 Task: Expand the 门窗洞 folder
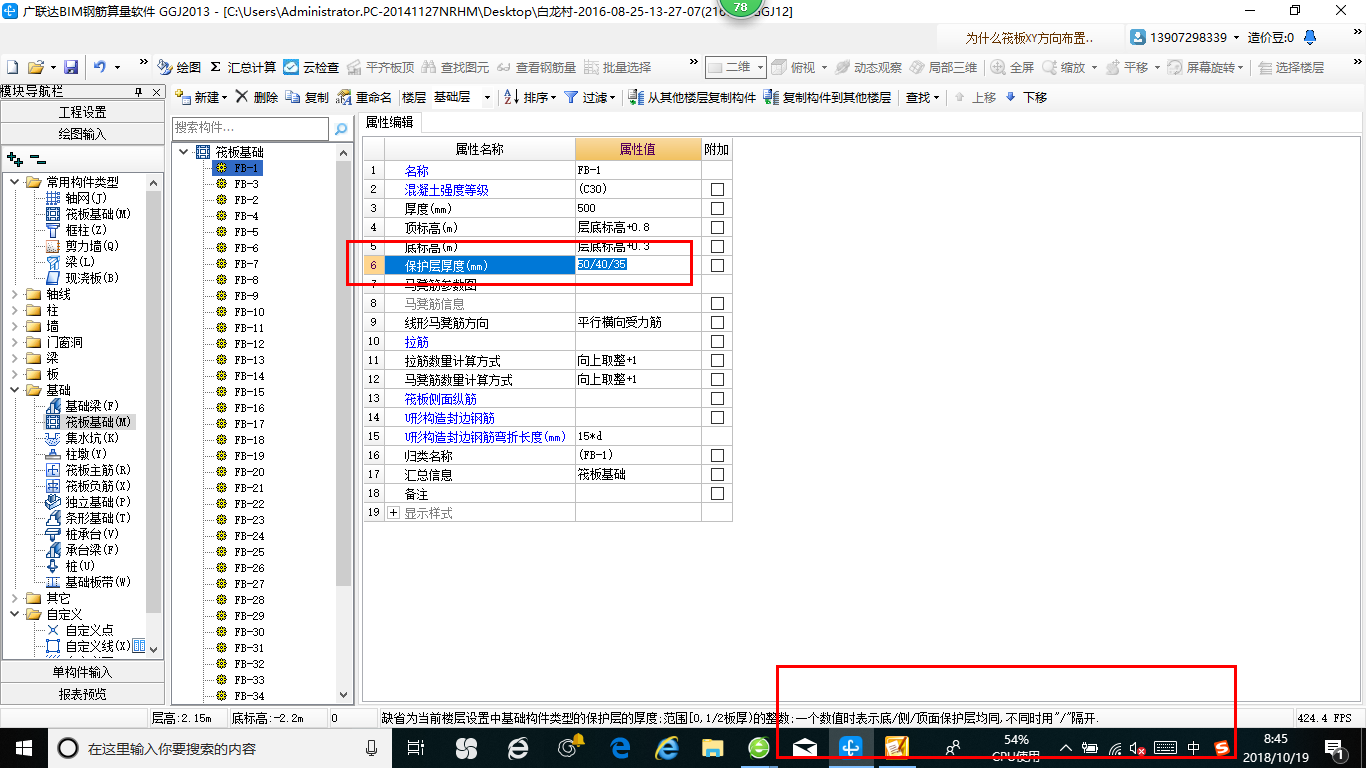tap(15, 342)
